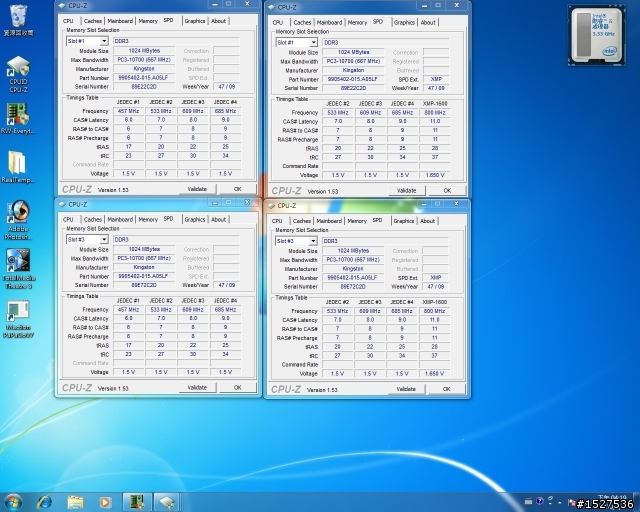Viewport: 640px width, 512px height.
Task: Click the 1.650 V voltage cell in the Slot #3 XMP window
Action: pos(434,373)
